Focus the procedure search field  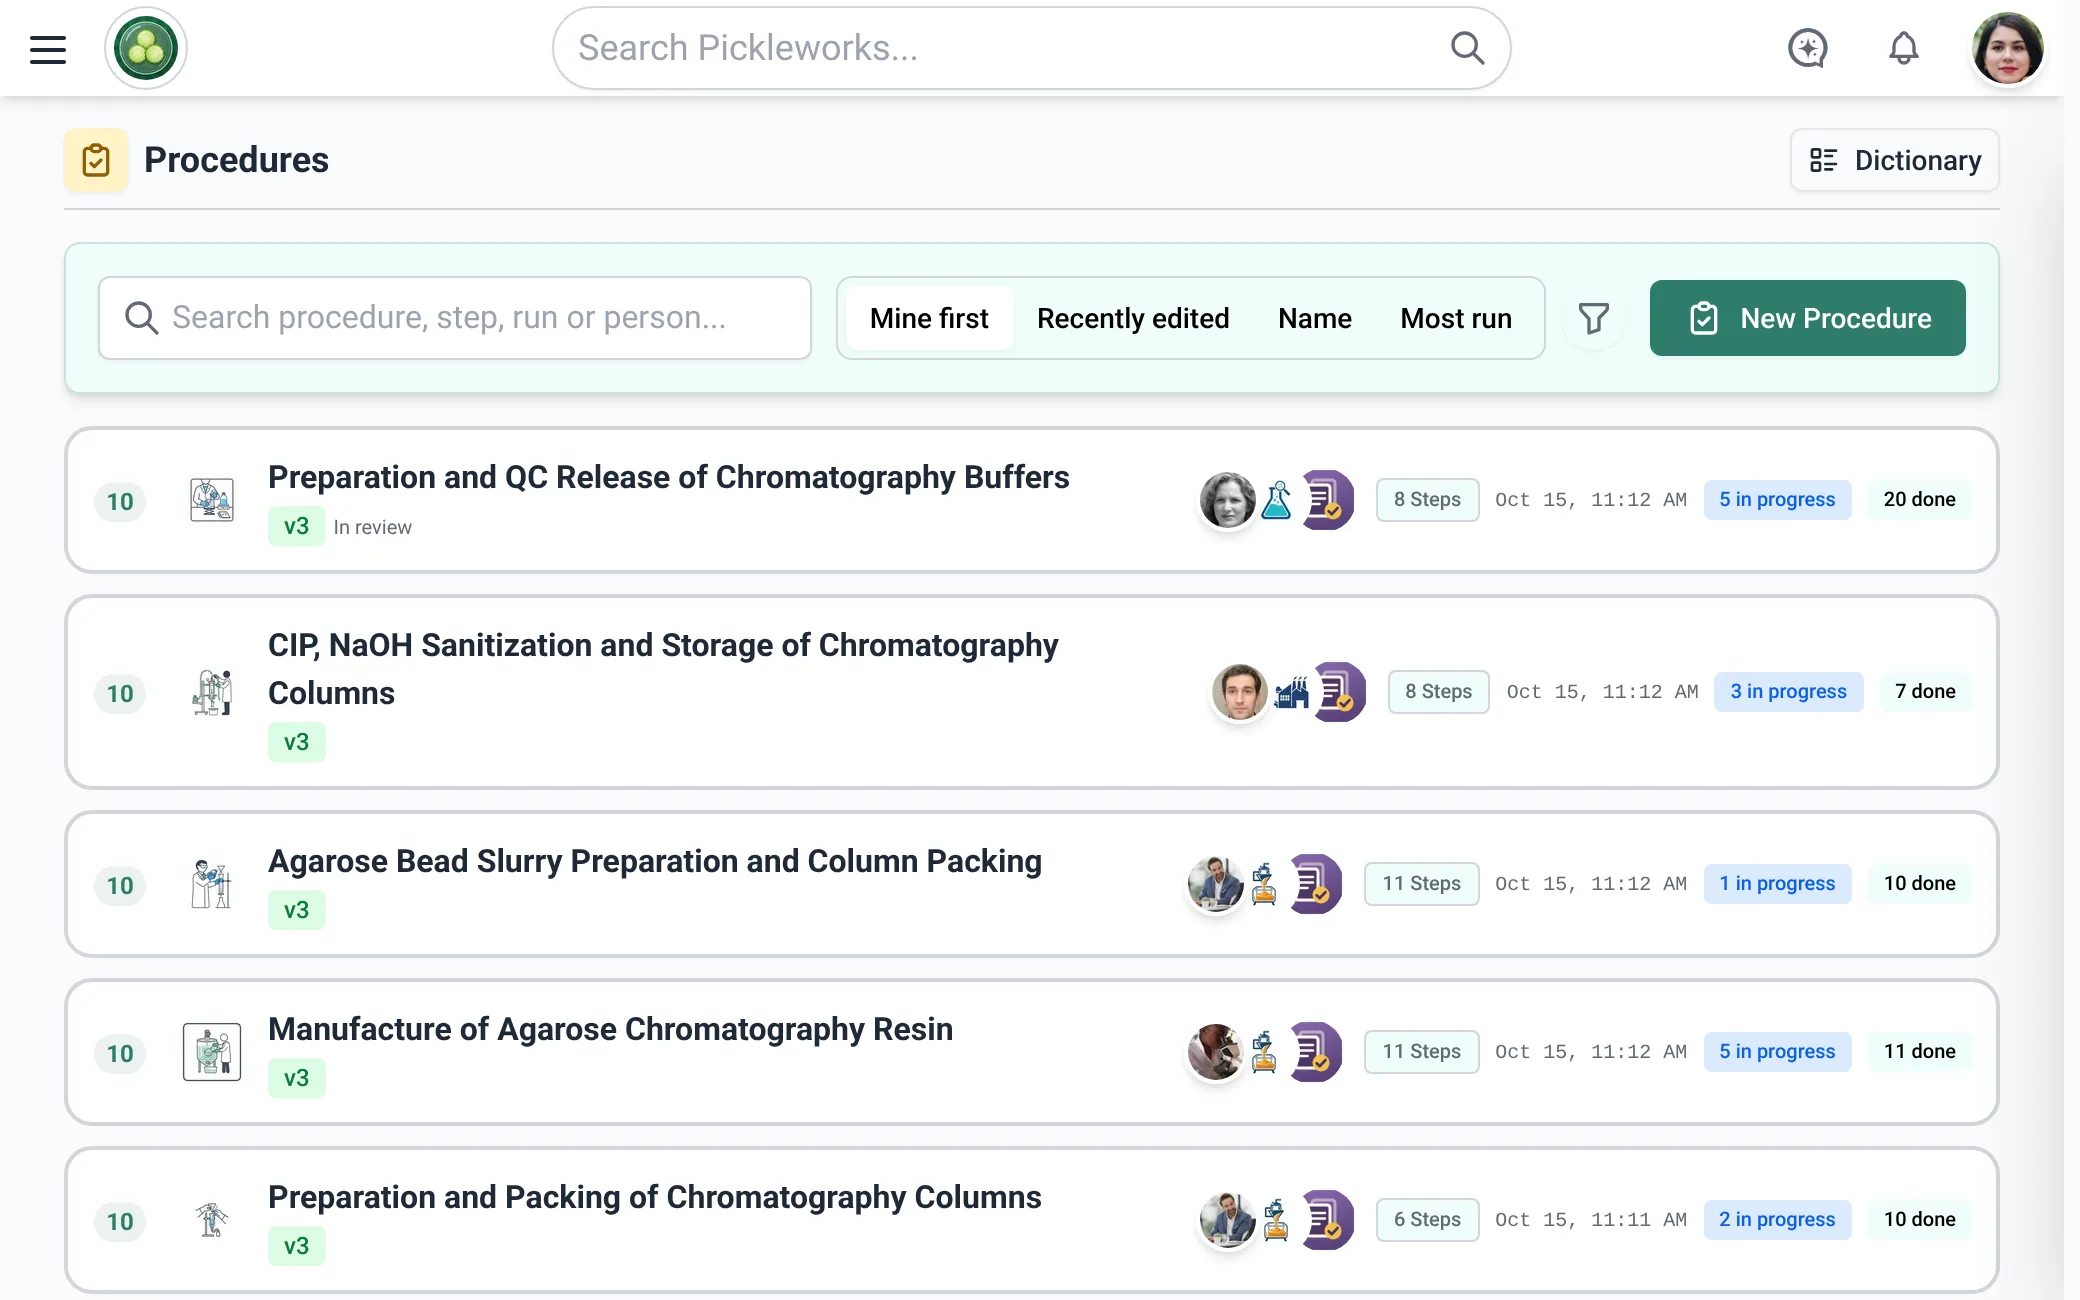(x=455, y=318)
